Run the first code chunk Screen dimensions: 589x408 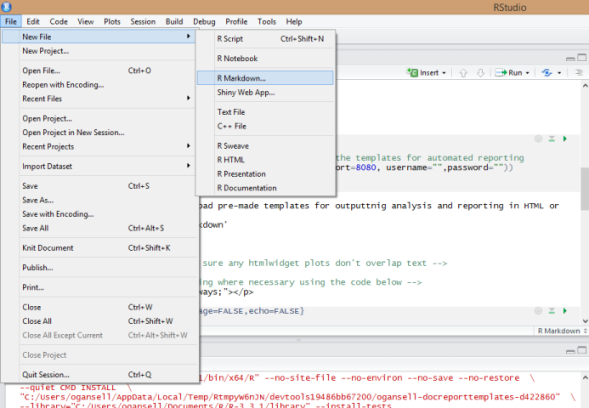click(565, 139)
